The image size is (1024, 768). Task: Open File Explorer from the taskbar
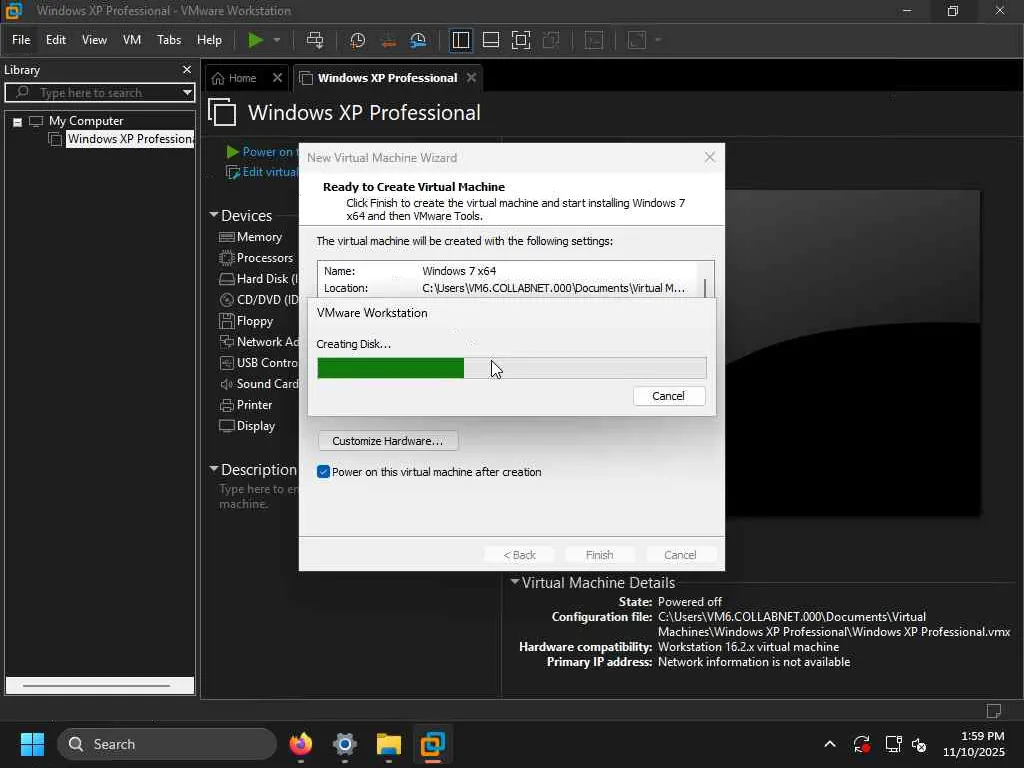click(389, 744)
